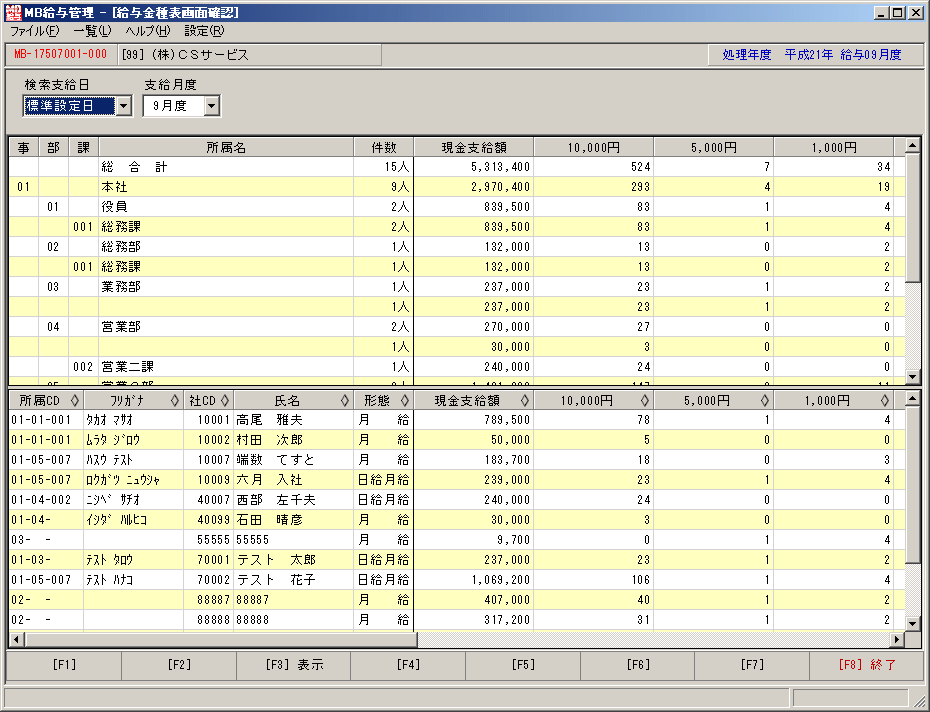Select the 業務部 row
Image resolution: width=930 pixels, height=712 pixels.
coord(457,287)
